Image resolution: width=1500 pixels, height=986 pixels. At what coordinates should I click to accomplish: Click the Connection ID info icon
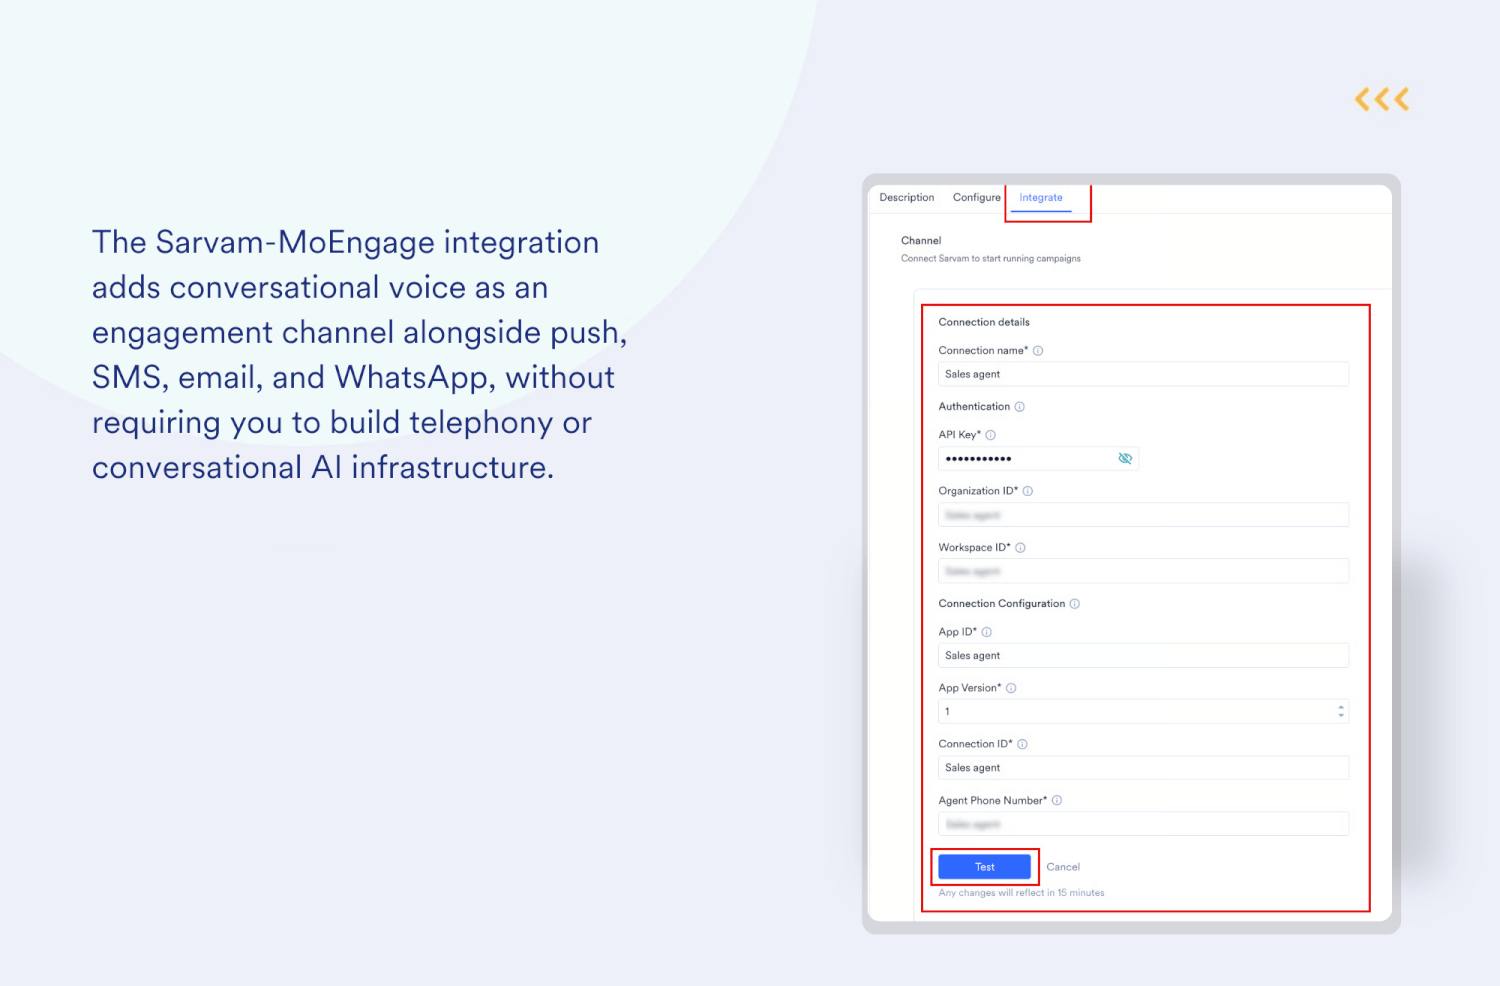[1022, 744]
